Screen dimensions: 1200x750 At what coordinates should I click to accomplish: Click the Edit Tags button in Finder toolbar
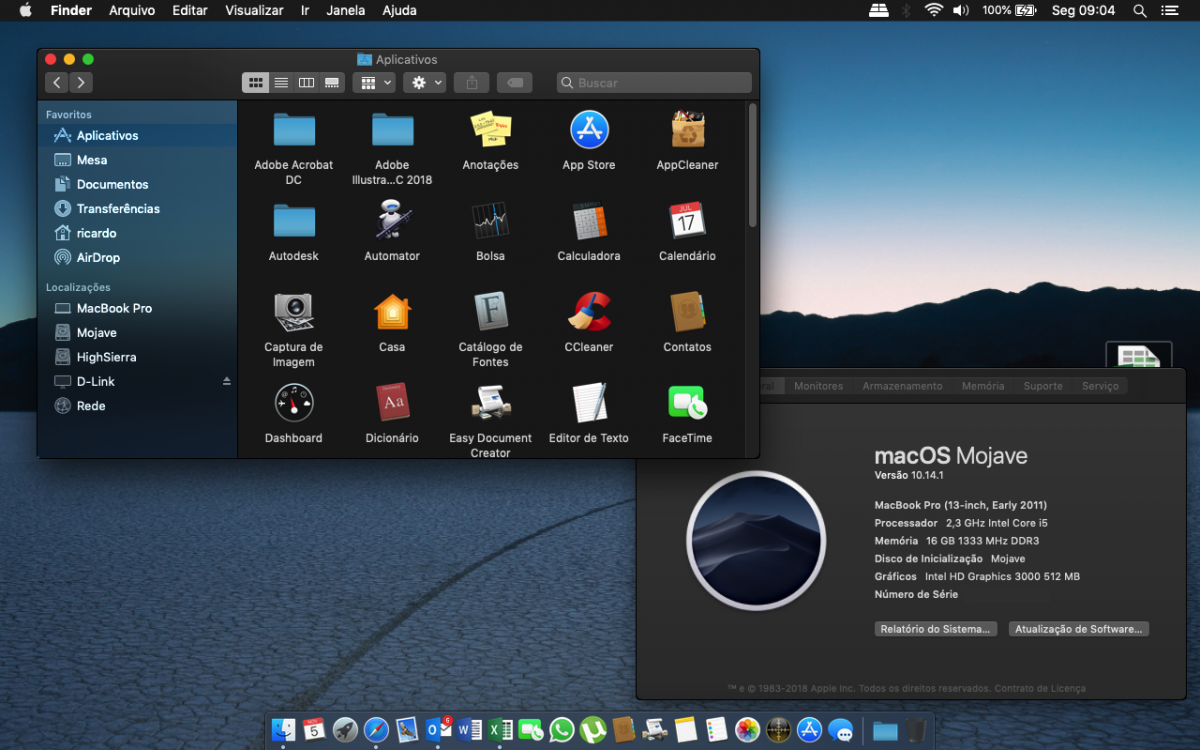coord(515,83)
